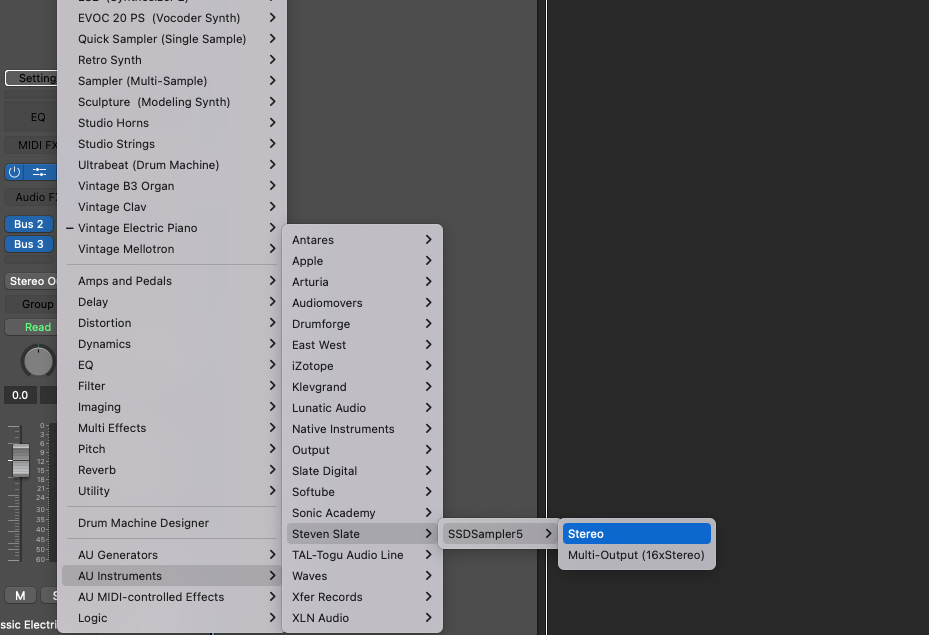Open the Stereo Out output slot
This screenshot has height=635, width=929.
pyautogui.click(x=31, y=281)
